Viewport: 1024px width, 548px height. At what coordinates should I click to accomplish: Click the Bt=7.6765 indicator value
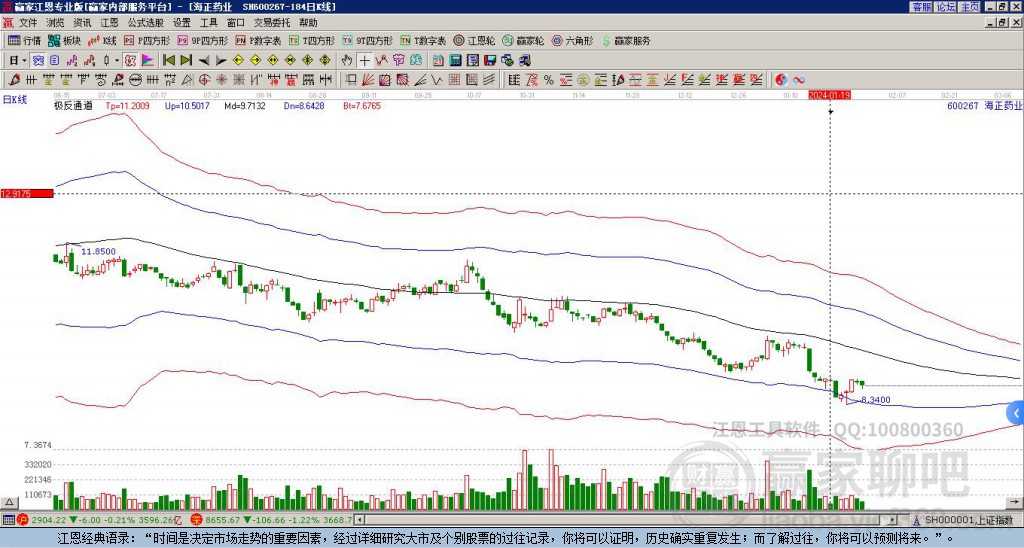(362, 105)
